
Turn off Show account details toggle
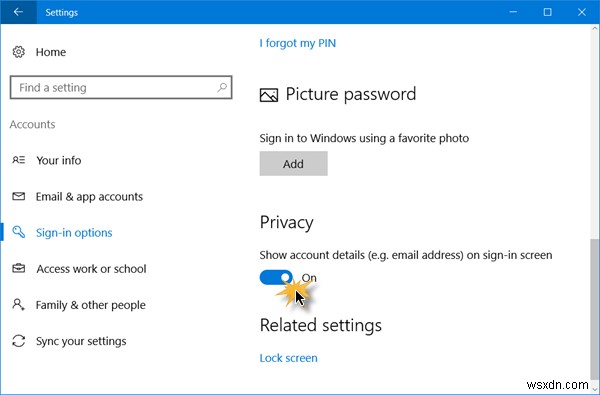click(x=276, y=277)
